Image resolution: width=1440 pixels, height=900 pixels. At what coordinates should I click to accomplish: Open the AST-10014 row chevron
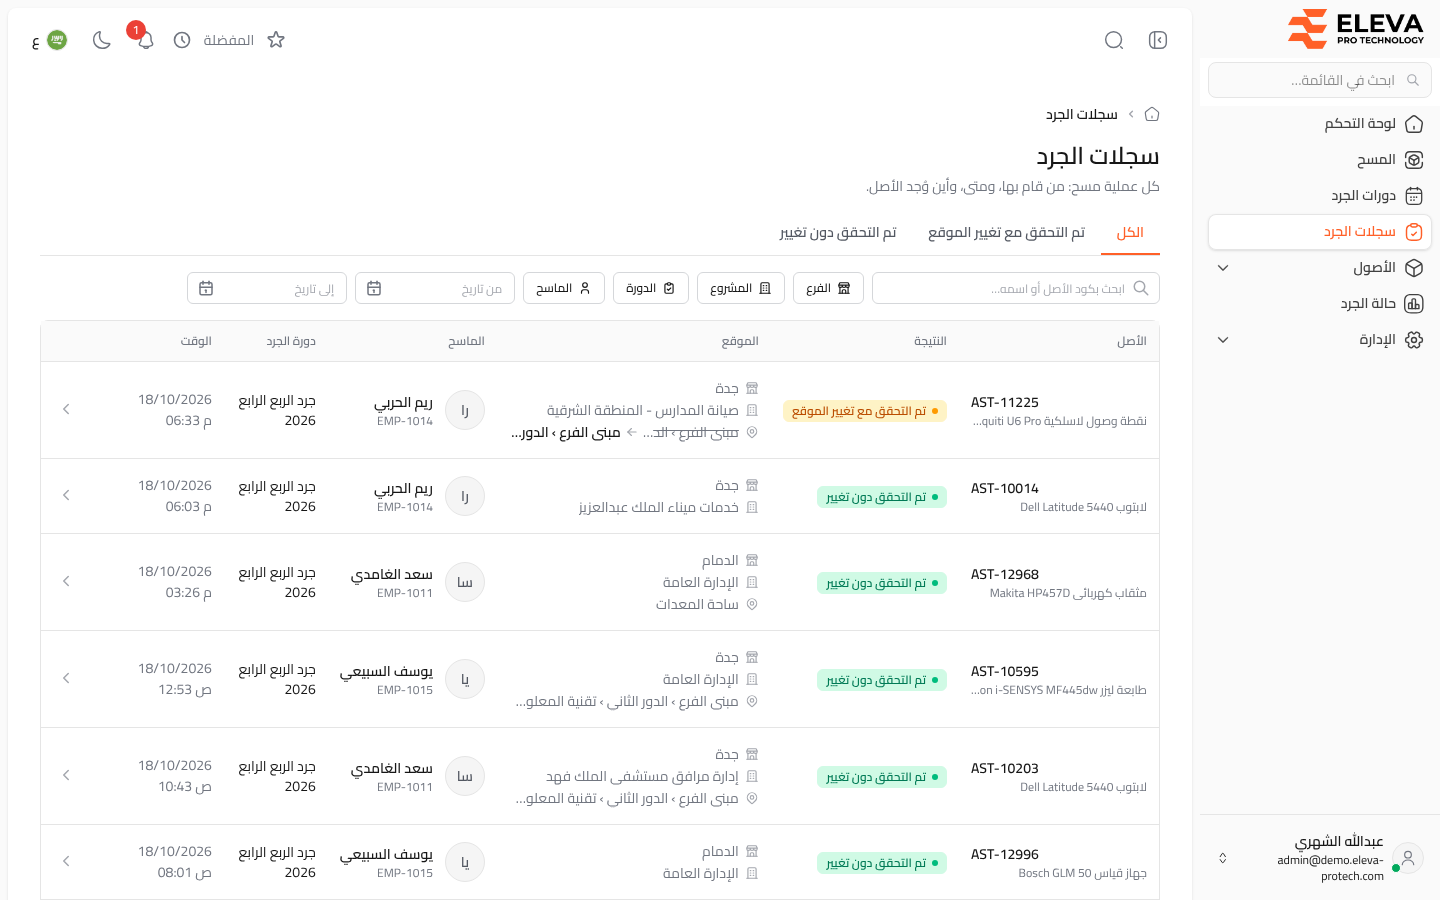coord(66,495)
